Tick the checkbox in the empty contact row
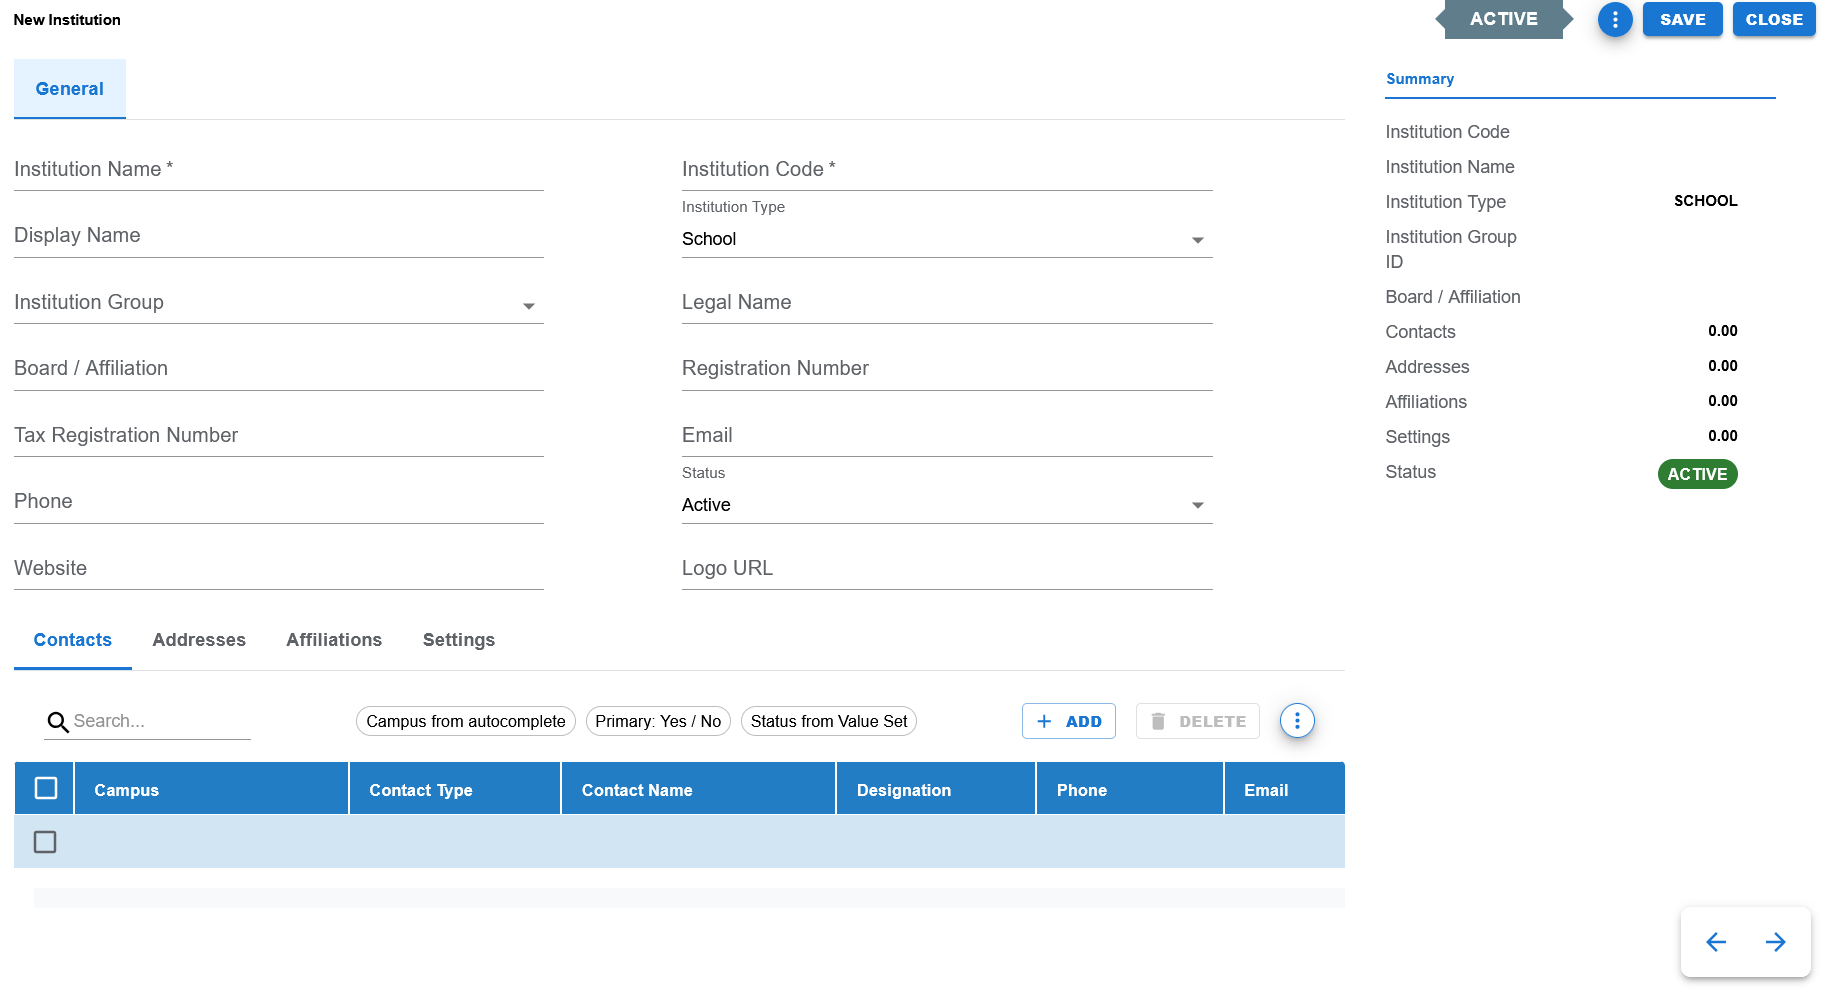 [x=45, y=842]
